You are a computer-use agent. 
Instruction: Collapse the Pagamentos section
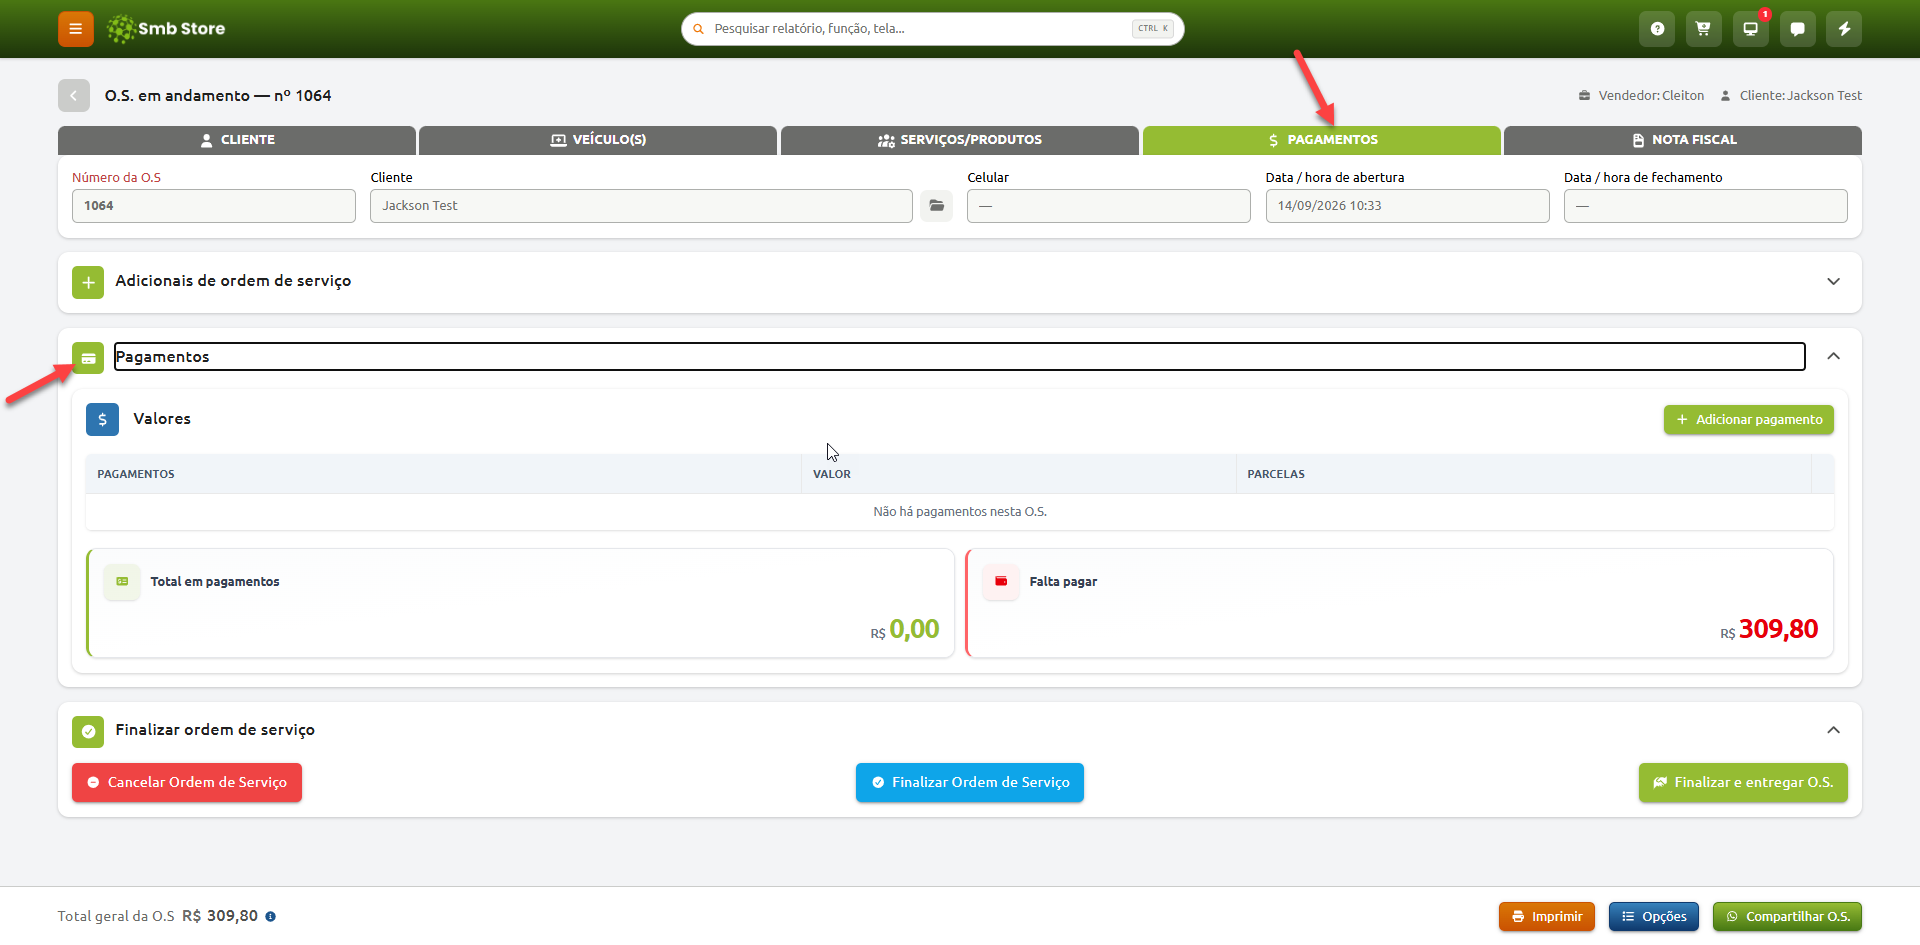point(1833,357)
